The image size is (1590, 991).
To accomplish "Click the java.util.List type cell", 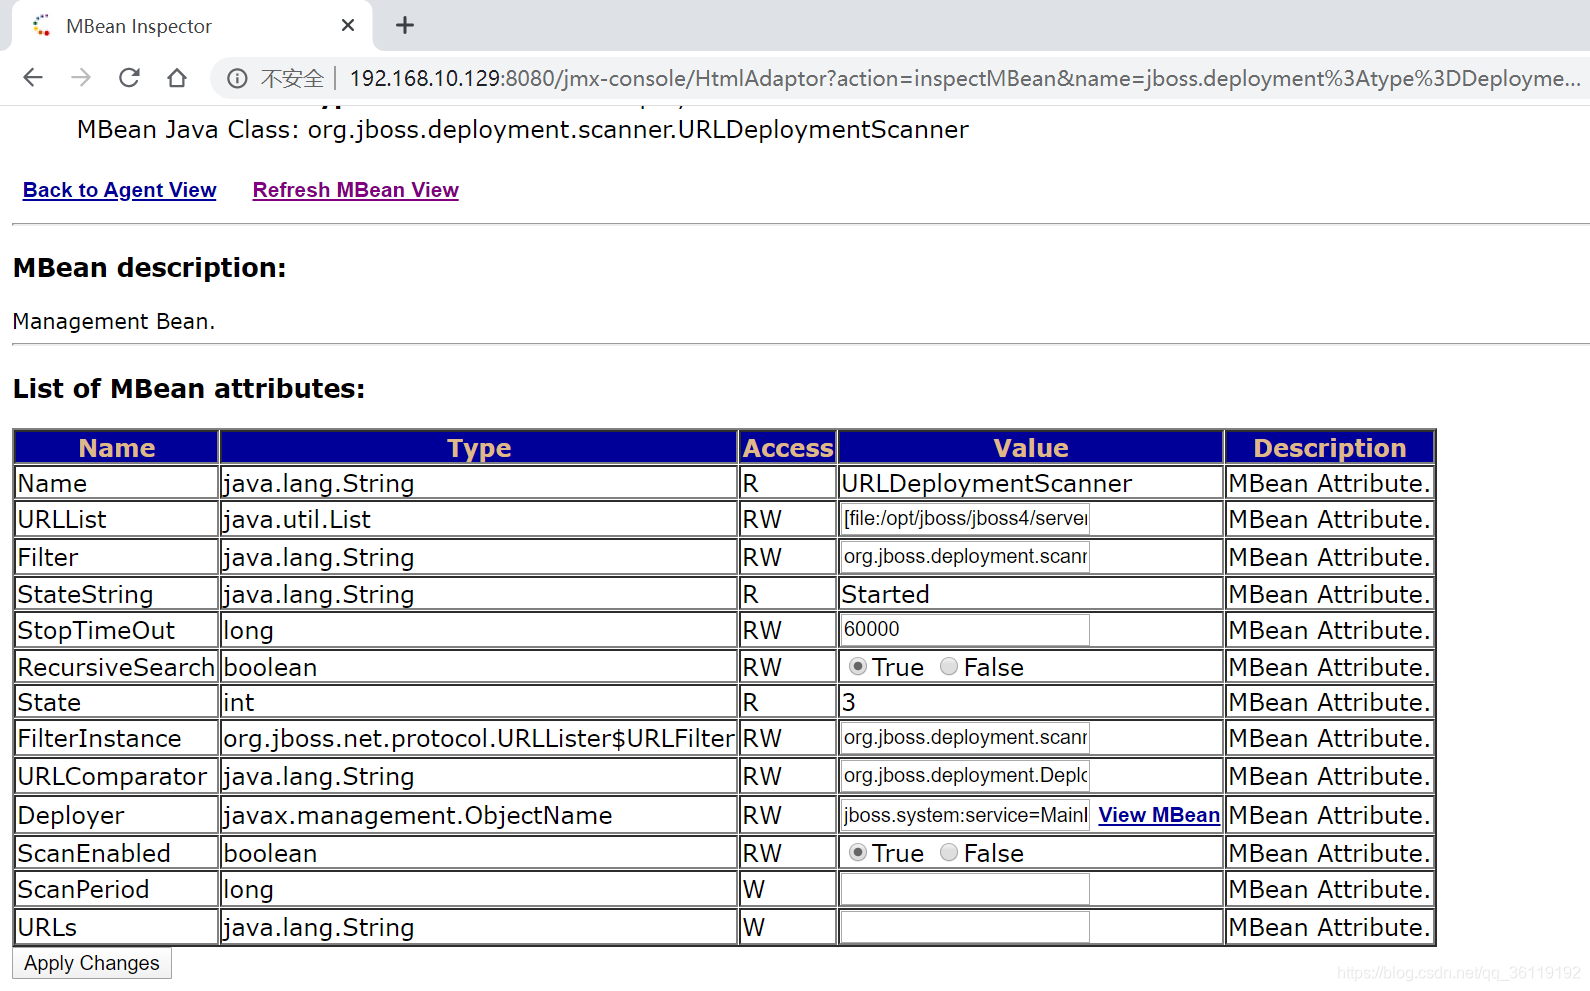I will (x=479, y=519).
